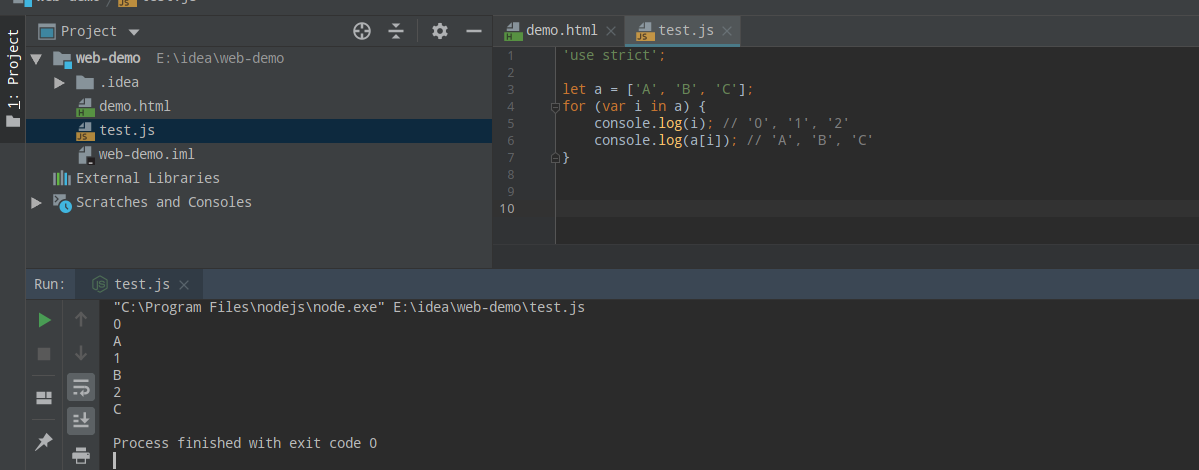Rerun test.js with green play button
The width and height of the screenshot is (1199, 470).
point(44,320)
